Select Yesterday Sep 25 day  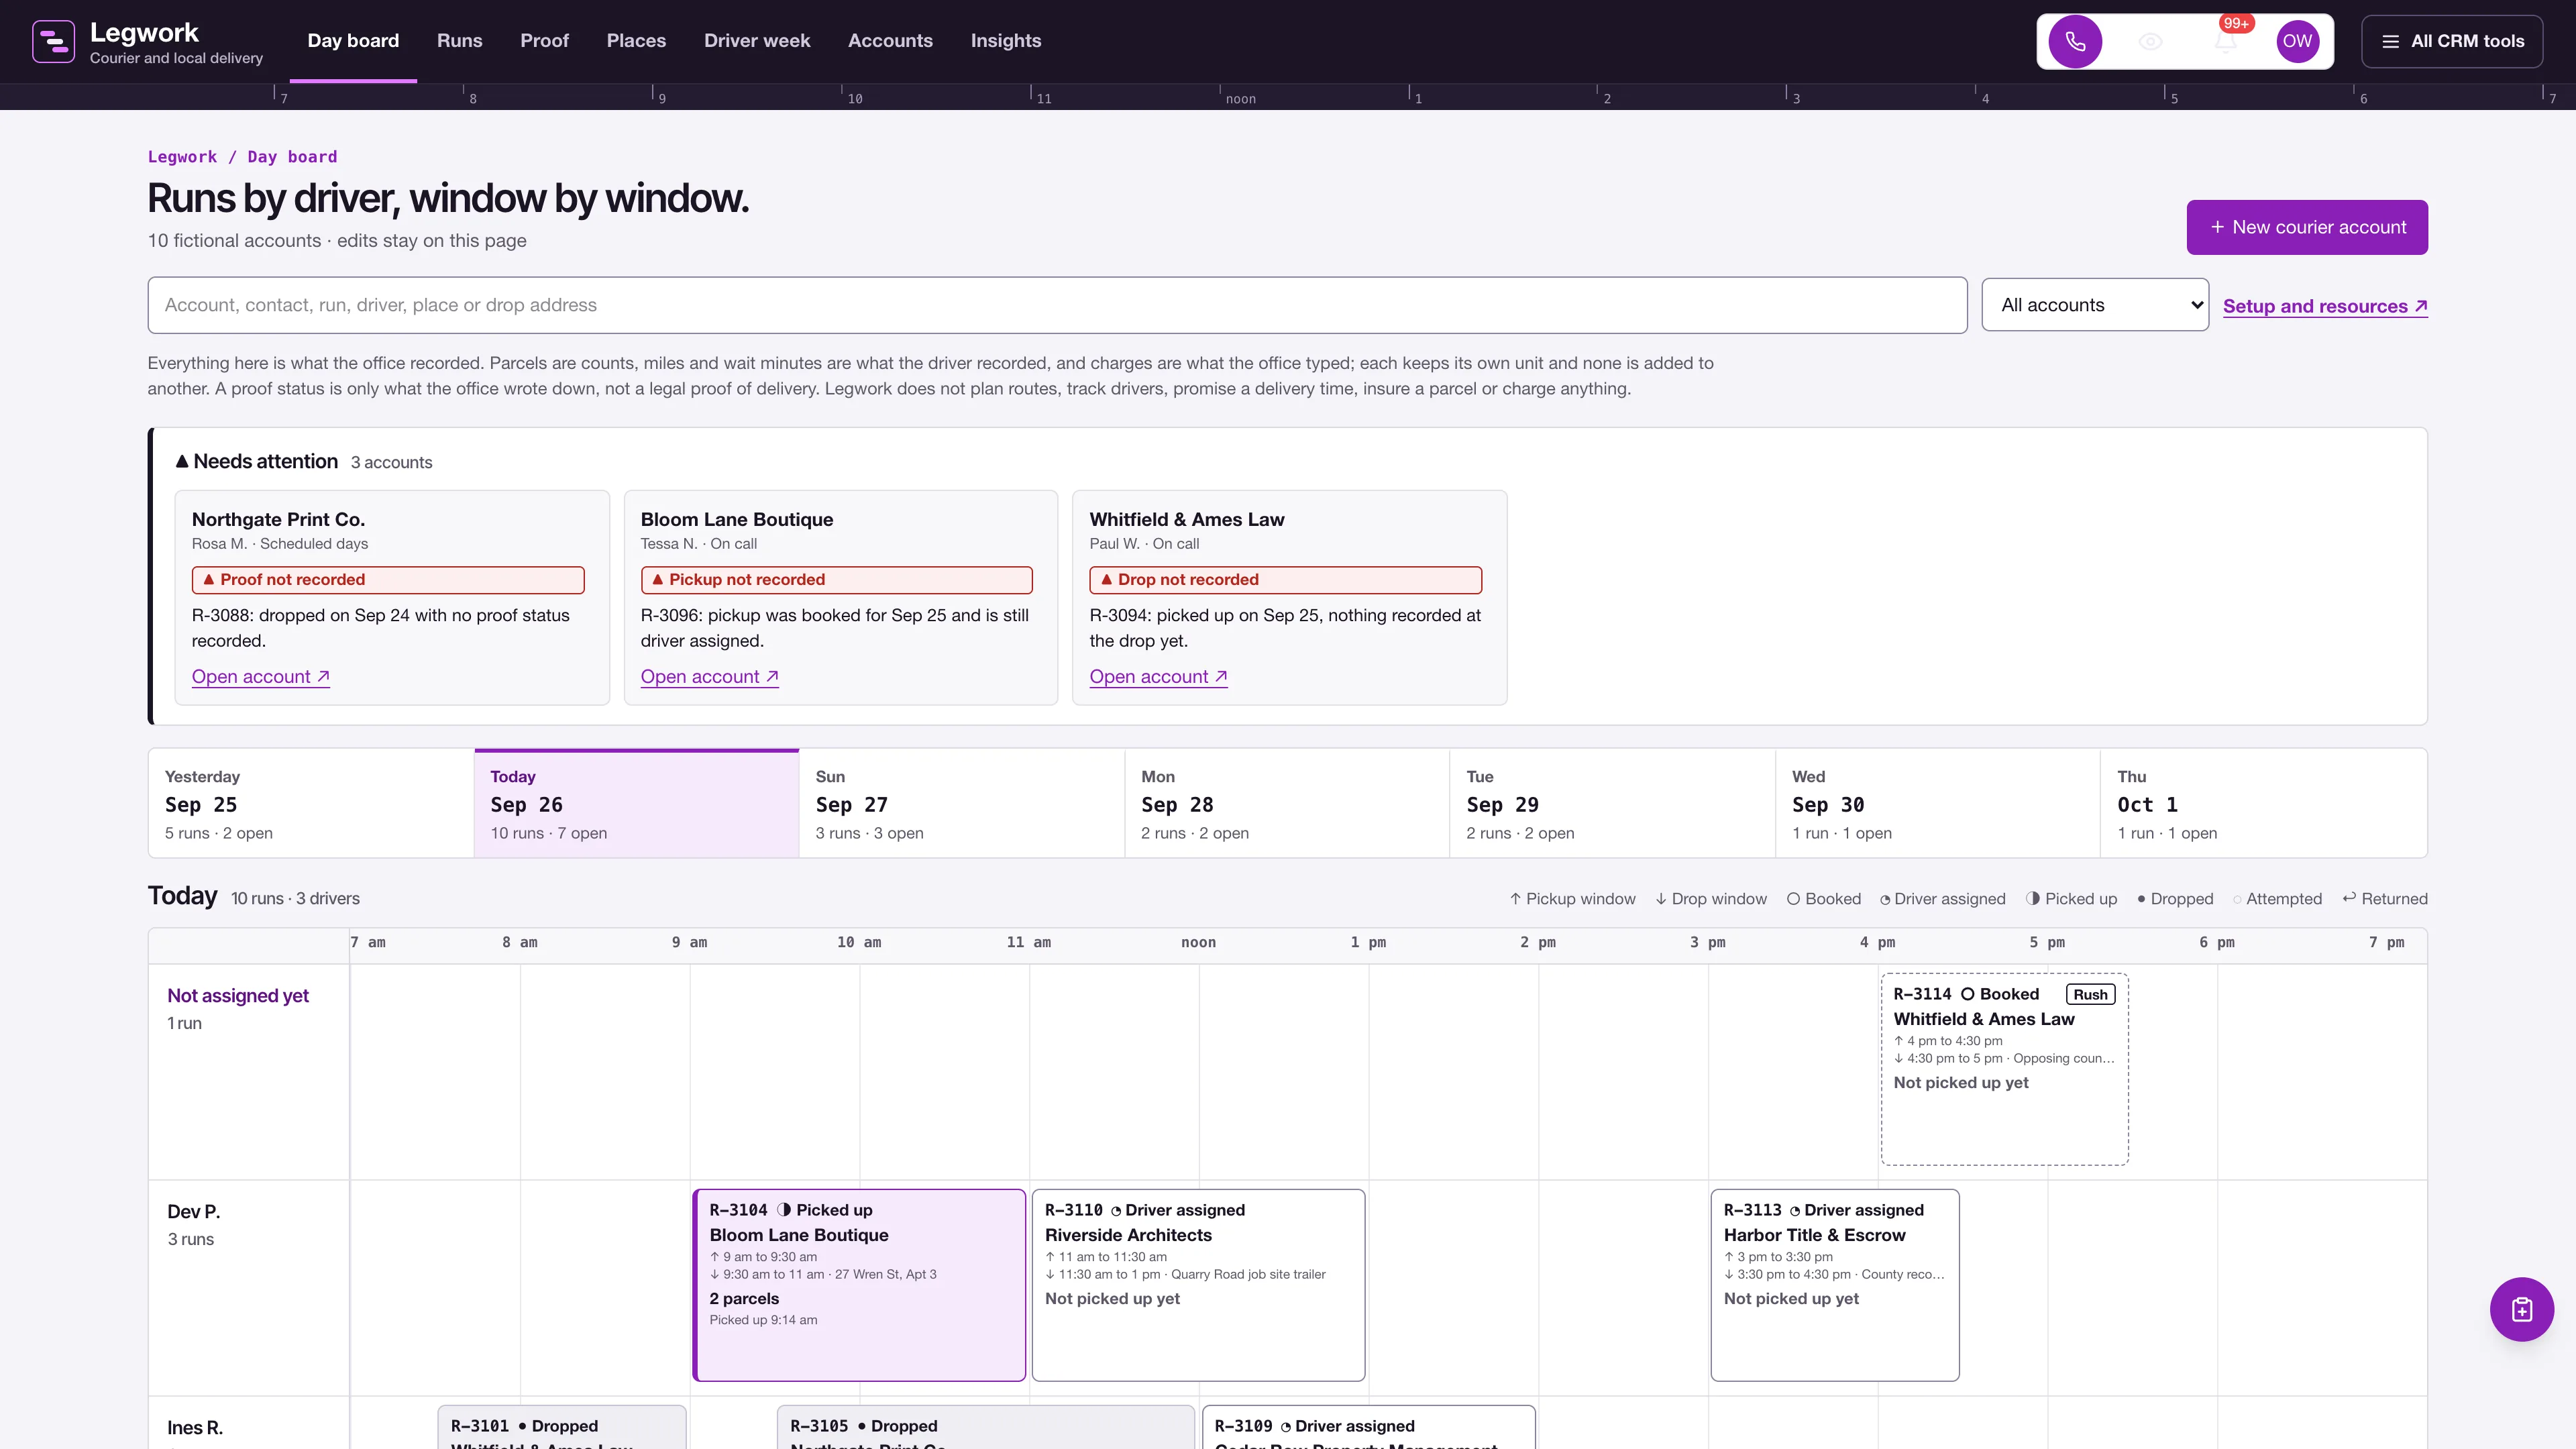(x=311, y=803)
